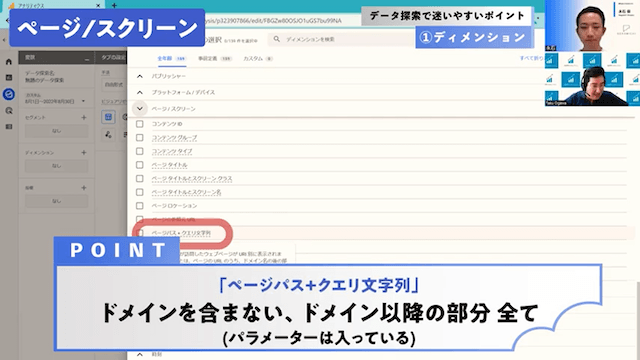Click the なし box under ディメンション
The width and height of the screenshot is (640, 360).
point(56,166)
